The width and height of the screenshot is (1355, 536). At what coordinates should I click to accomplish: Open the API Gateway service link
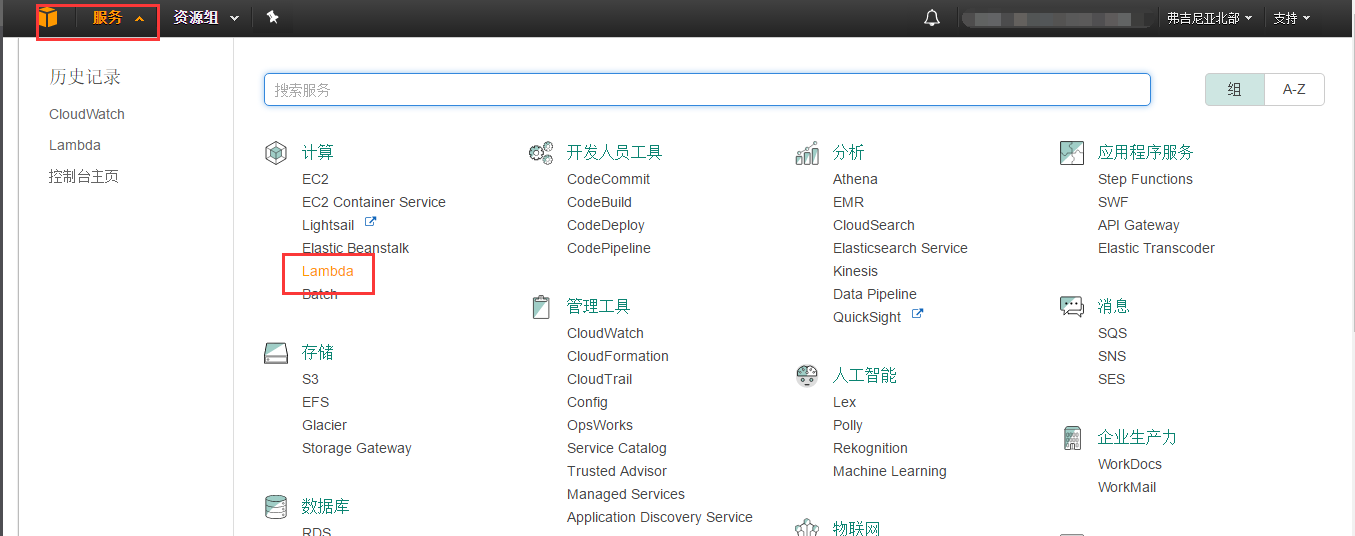click(x=1138, y=225)
